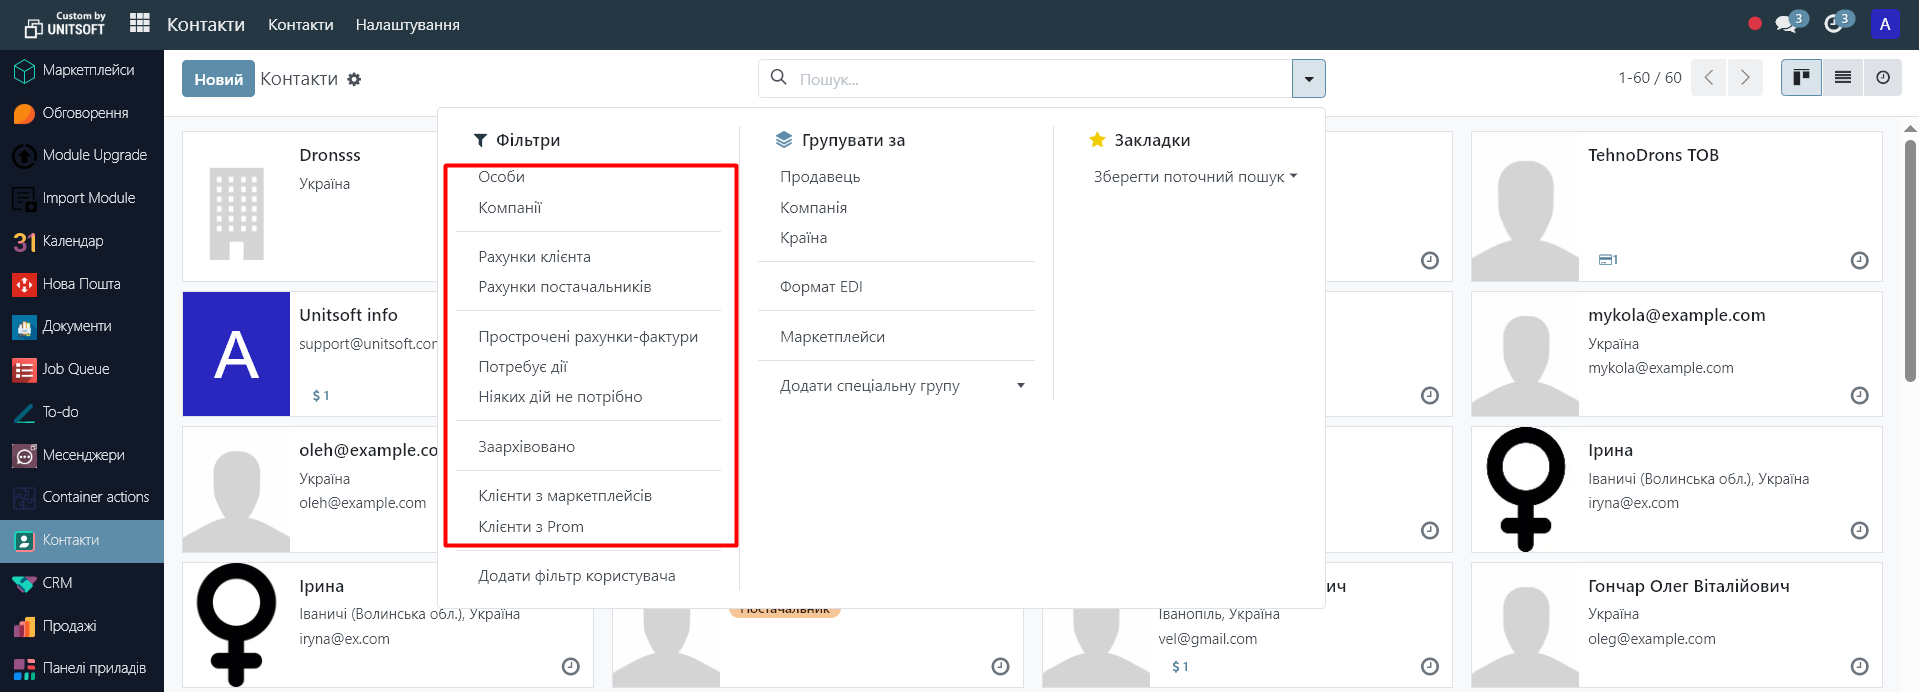Viewport: 1919px width, 692px height.
Task: Open the Налаштування menu
Action: click(407, 24)
